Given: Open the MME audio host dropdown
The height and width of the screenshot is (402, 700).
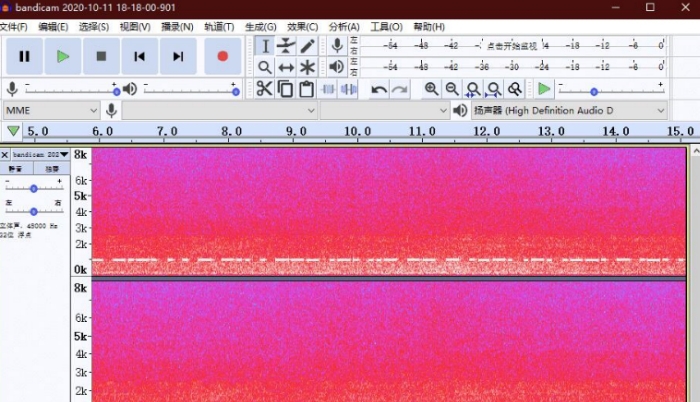Looking at the screenshot, I should tap(51, 110).
